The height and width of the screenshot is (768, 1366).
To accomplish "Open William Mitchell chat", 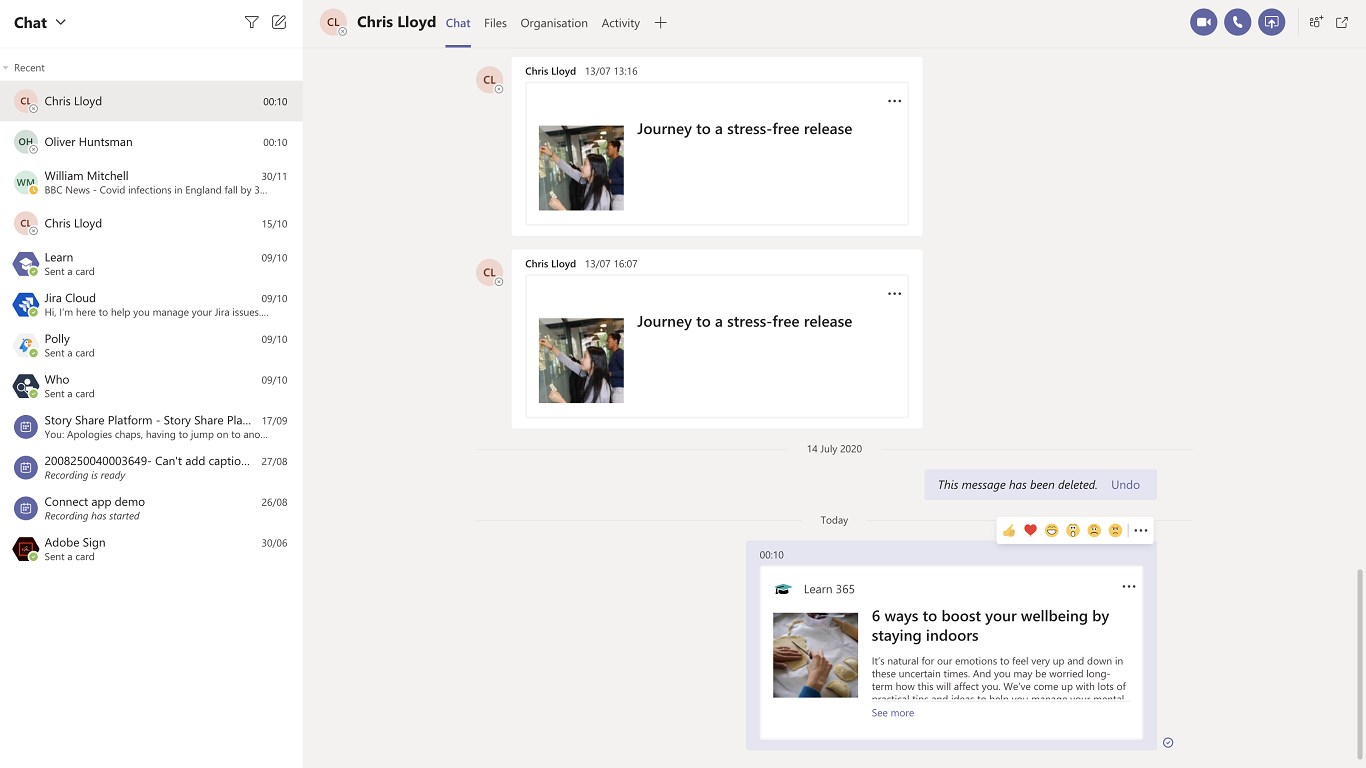I will pos(151,182).
